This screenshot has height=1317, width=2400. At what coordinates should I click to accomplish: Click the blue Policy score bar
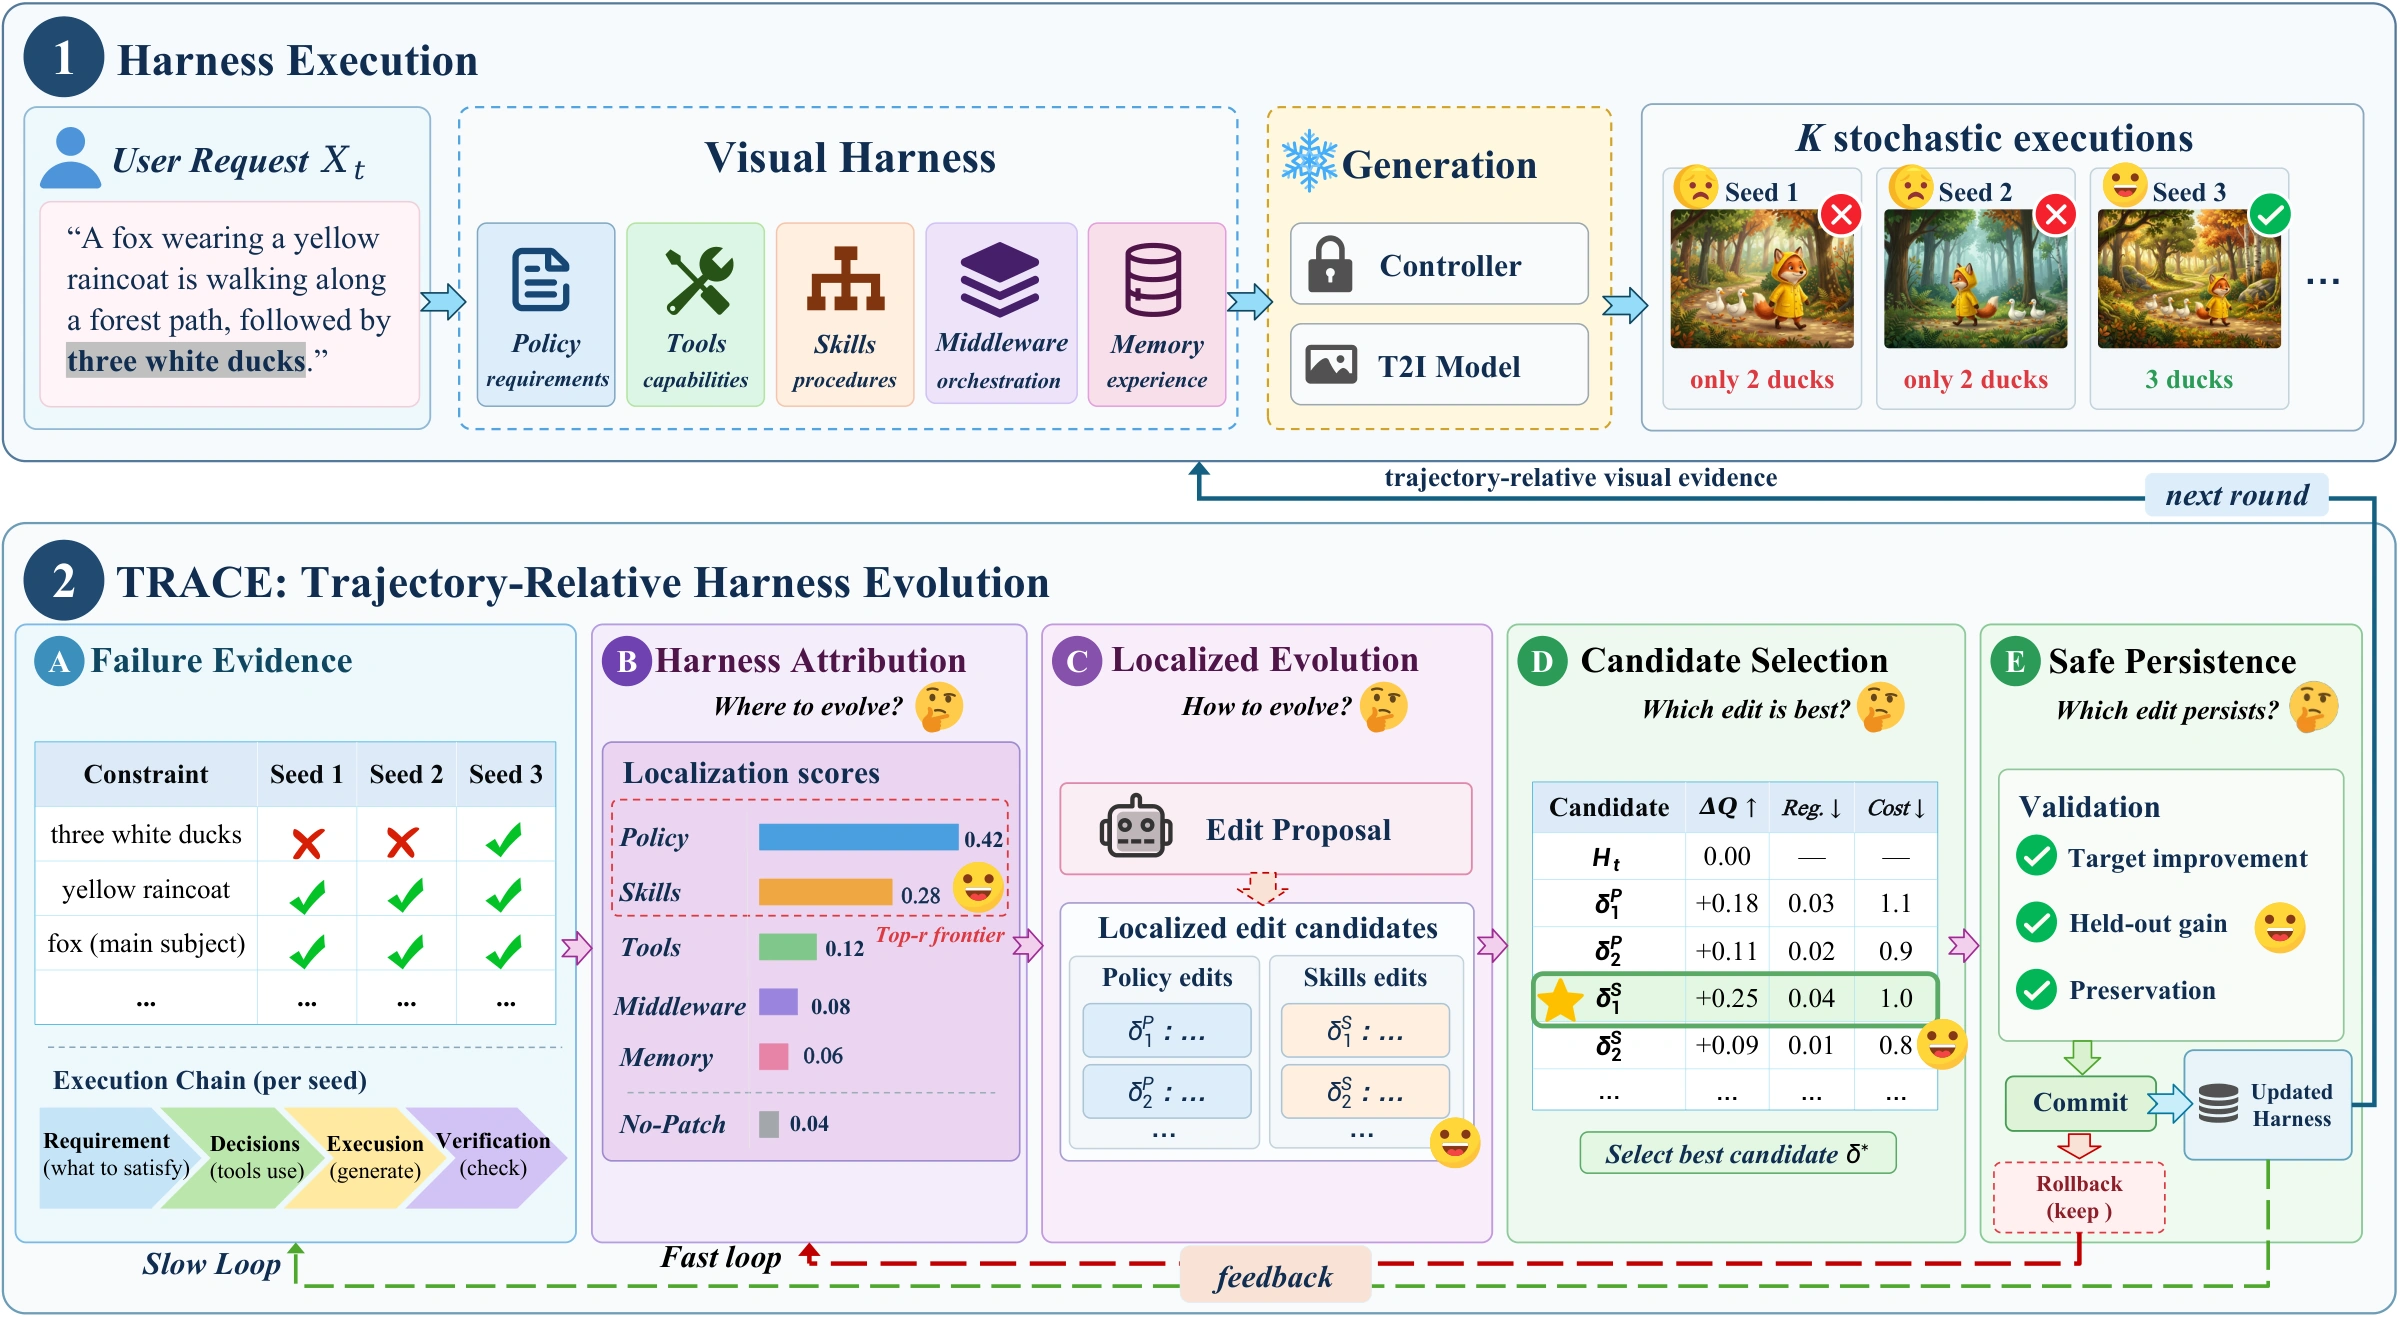[858, 837]
